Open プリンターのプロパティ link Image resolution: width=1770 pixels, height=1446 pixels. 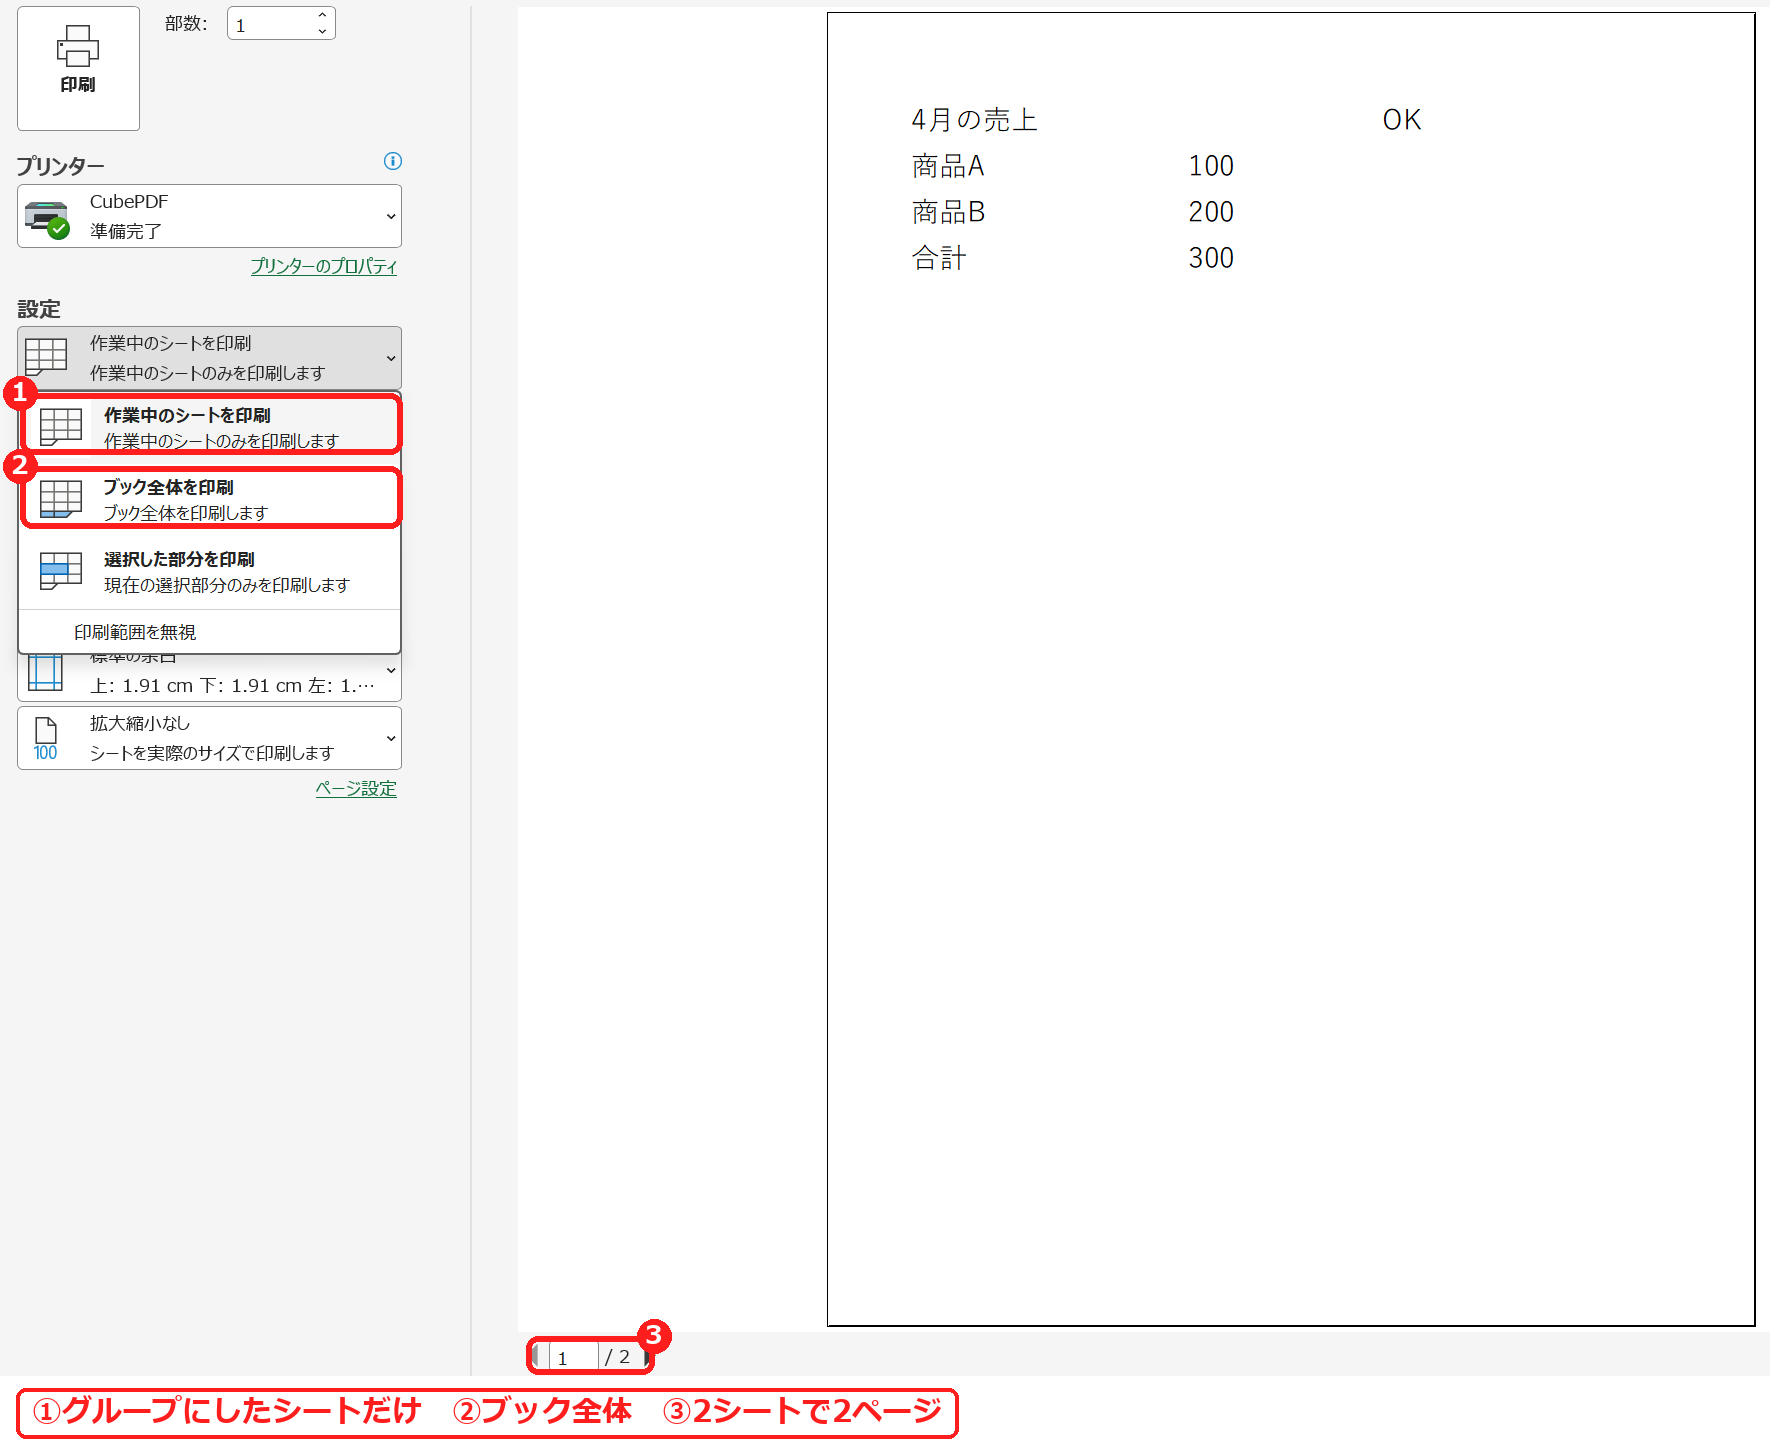(x=323, y=266)
